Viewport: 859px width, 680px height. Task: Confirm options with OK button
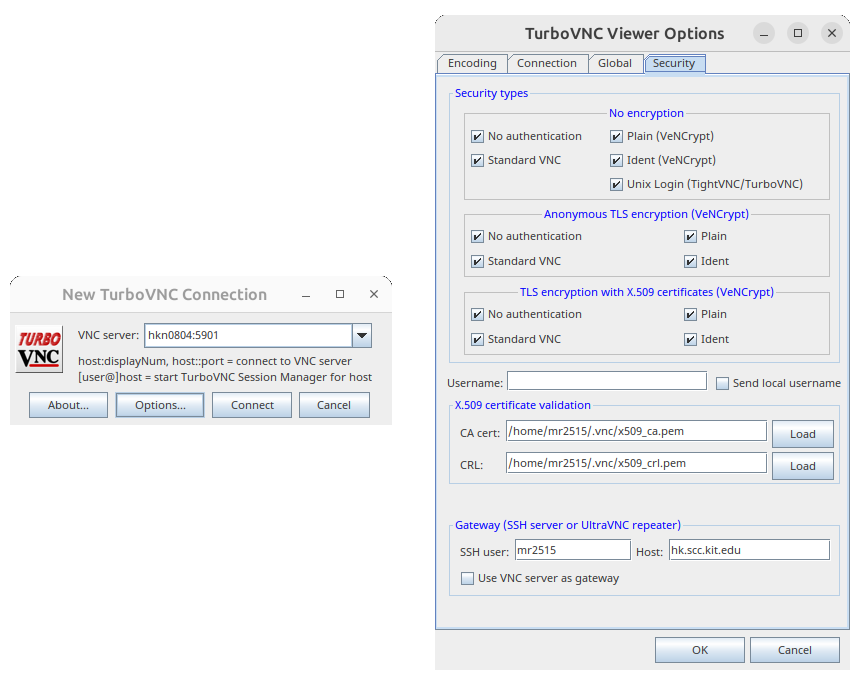tap(700, 650)
